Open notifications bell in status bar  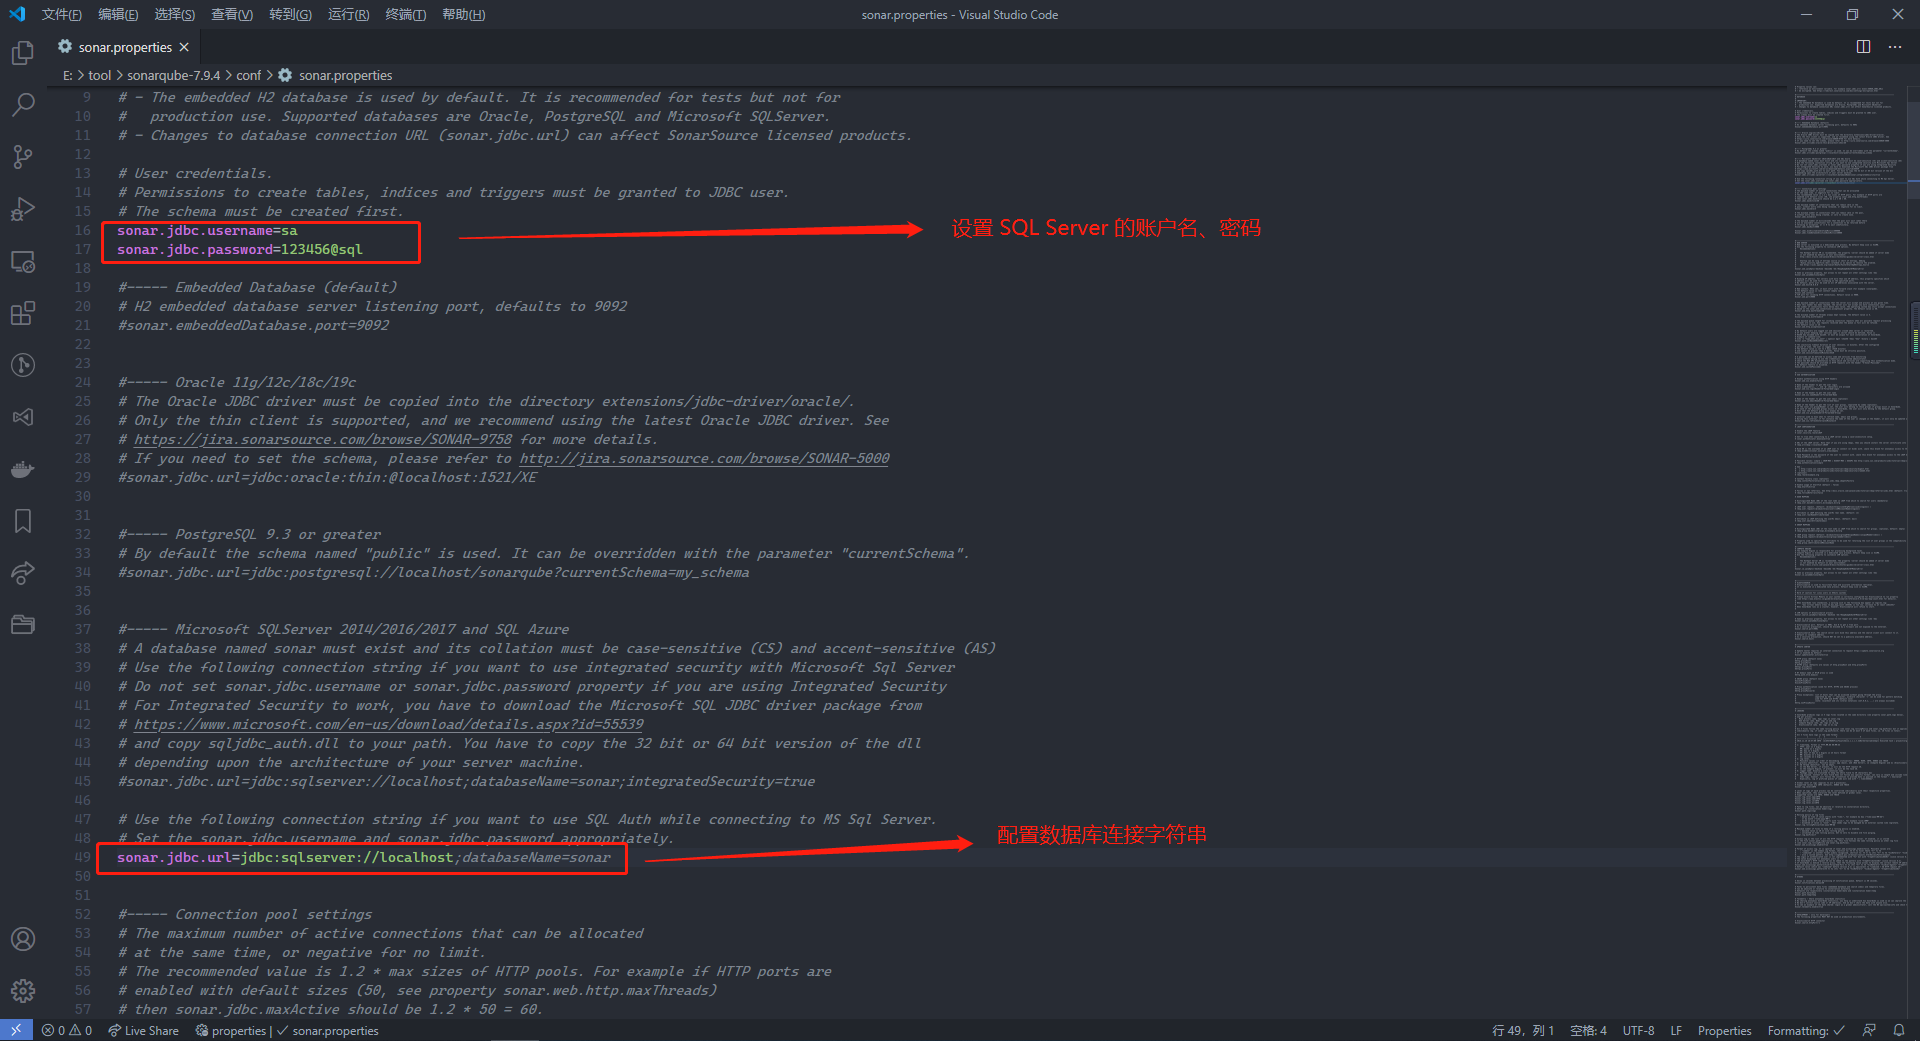[x=1898, y=1030]
